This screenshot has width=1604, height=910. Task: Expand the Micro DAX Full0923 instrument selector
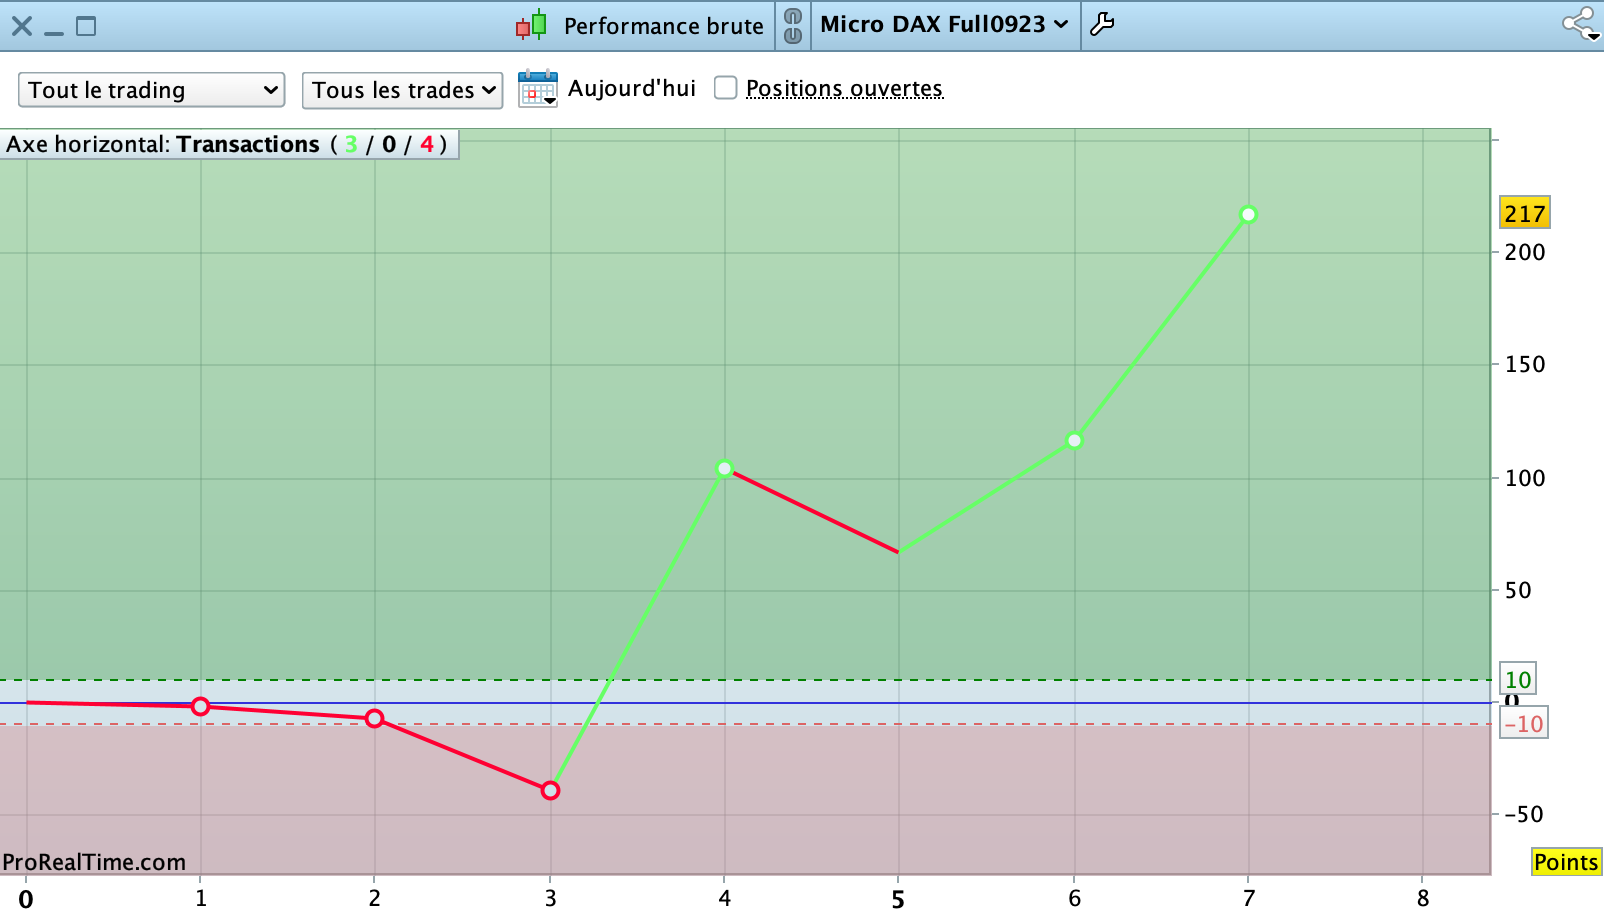click(944, 25)
